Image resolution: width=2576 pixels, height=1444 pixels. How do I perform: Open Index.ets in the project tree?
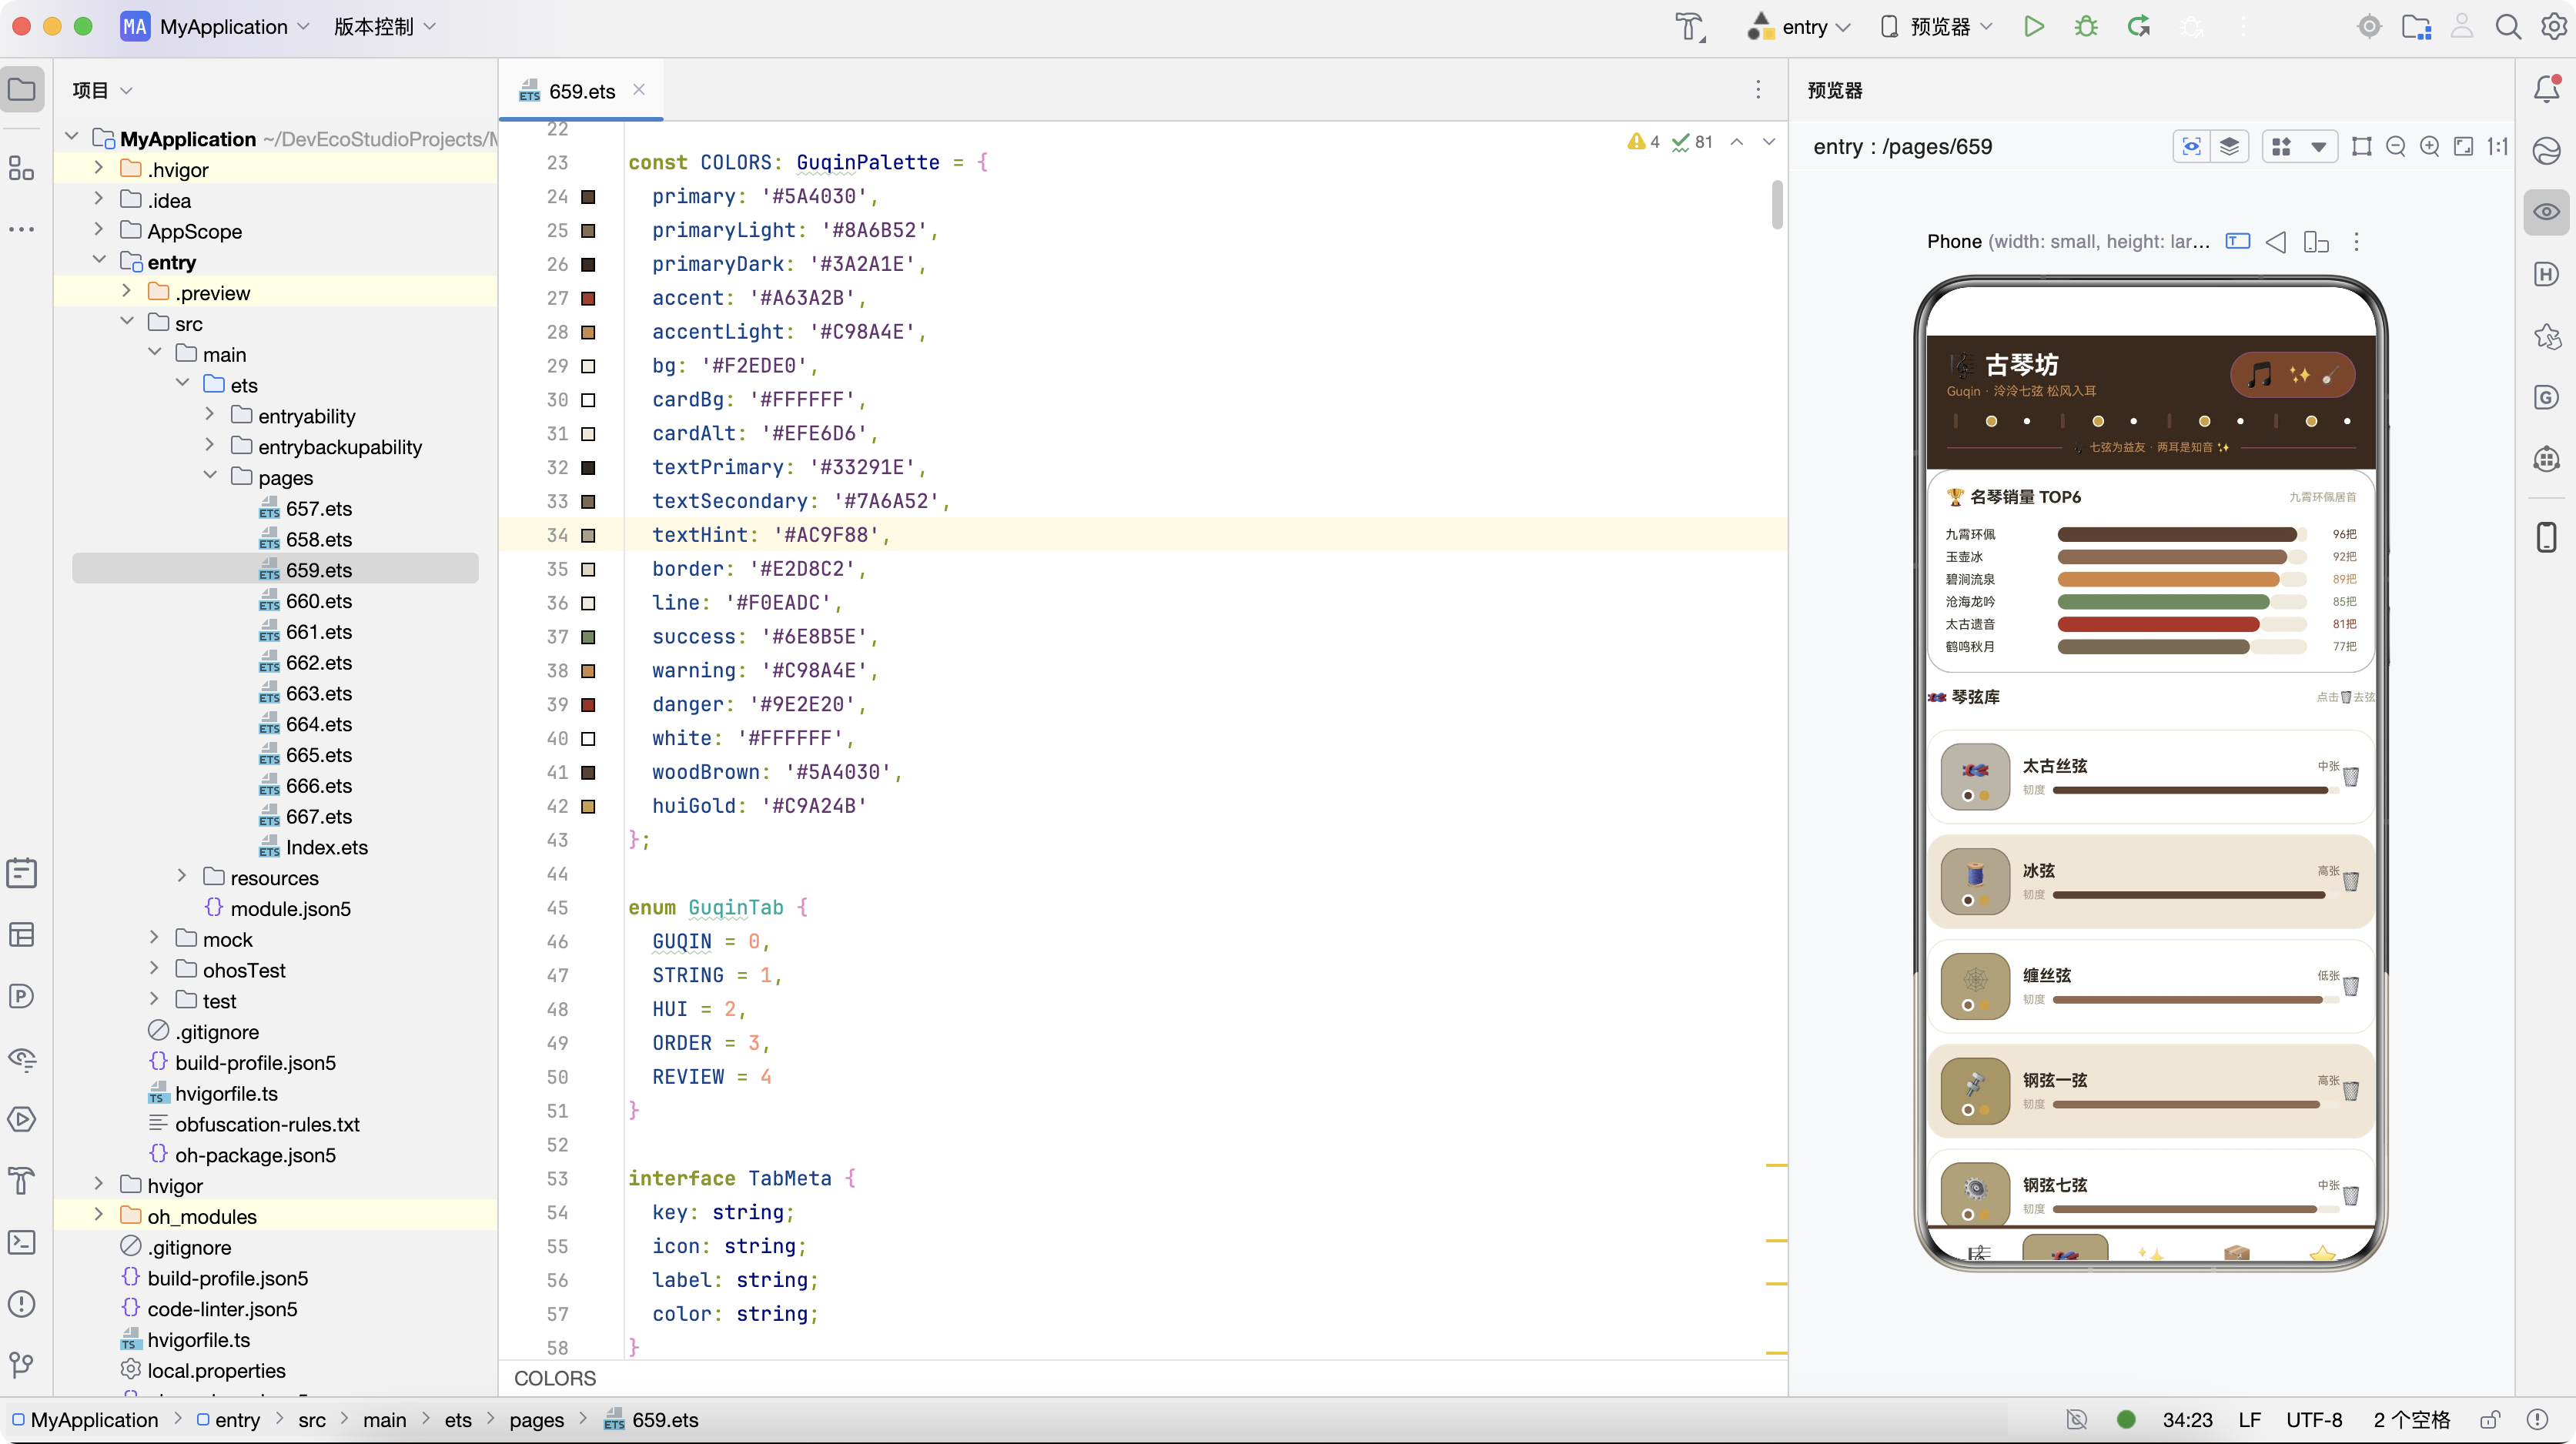pyautogui.click(x=313, y=847)
